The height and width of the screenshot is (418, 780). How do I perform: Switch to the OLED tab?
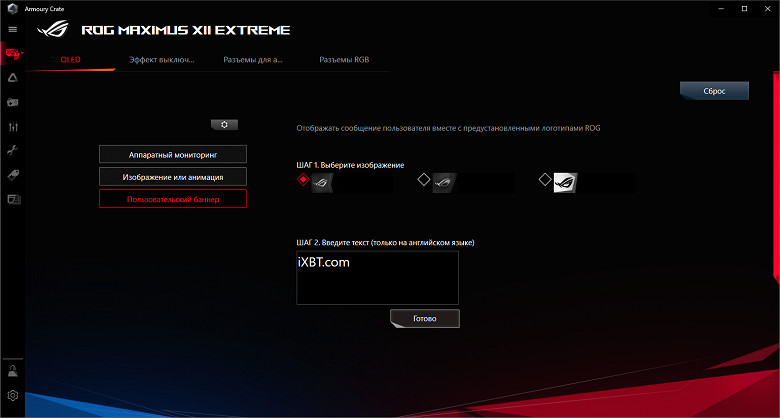[x=70, y=60]
